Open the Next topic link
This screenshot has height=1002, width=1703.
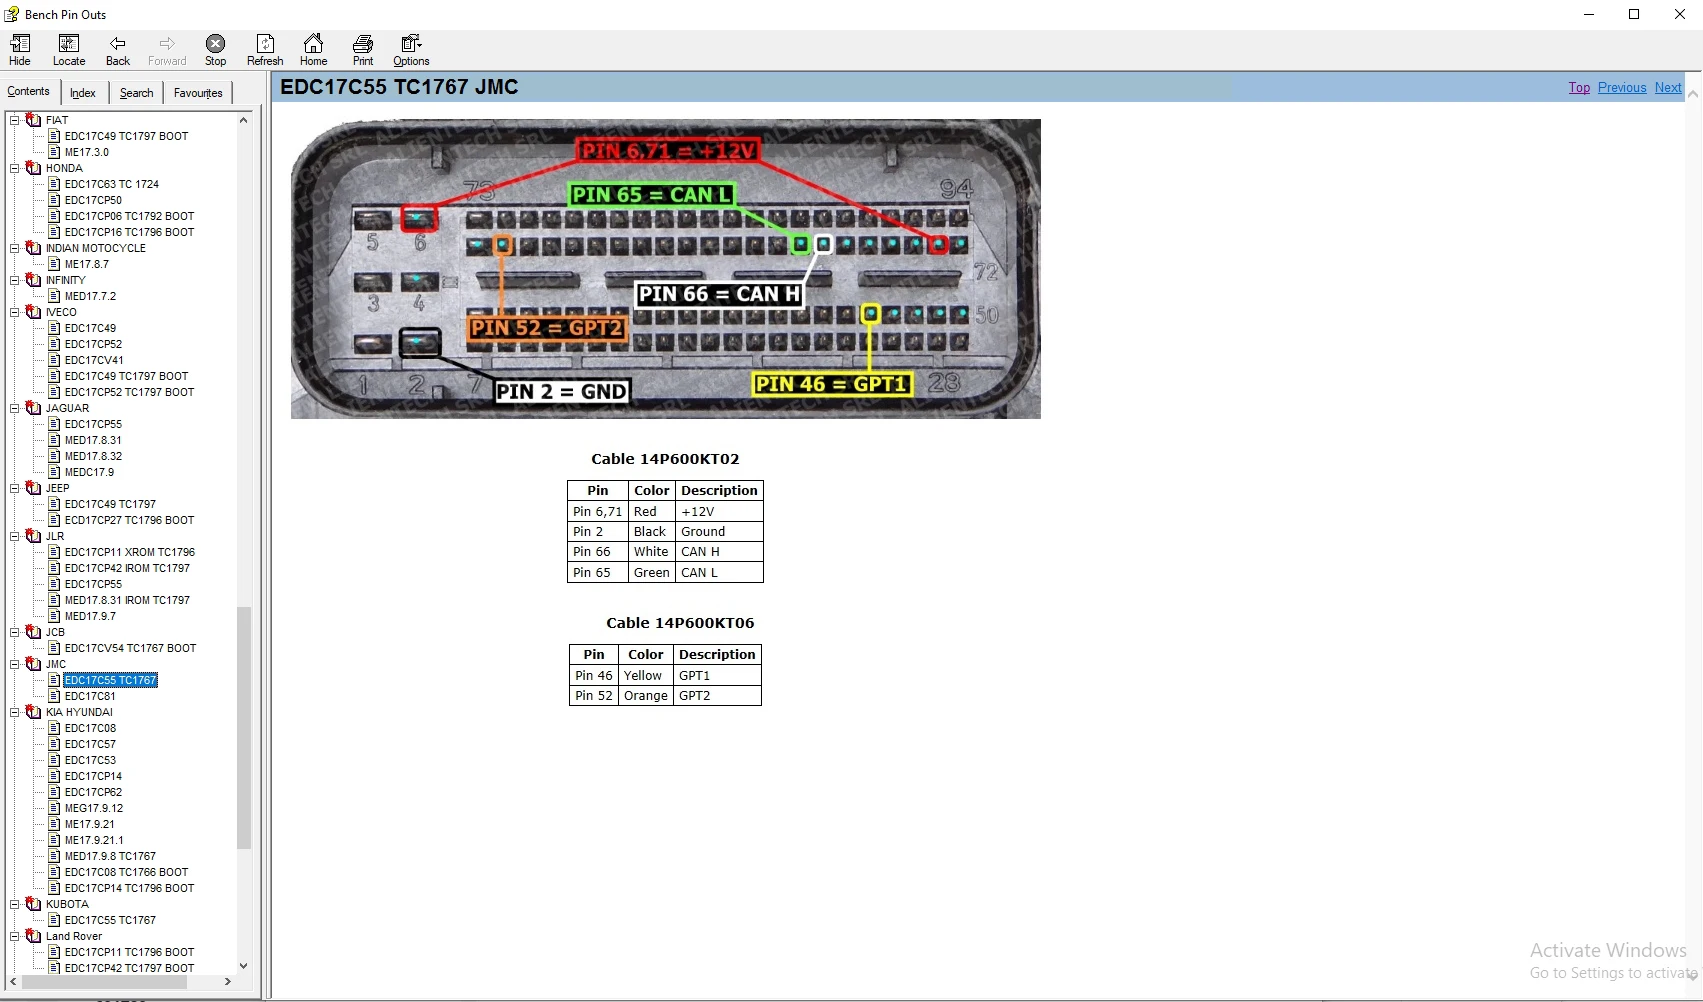tap(1667, 87)
